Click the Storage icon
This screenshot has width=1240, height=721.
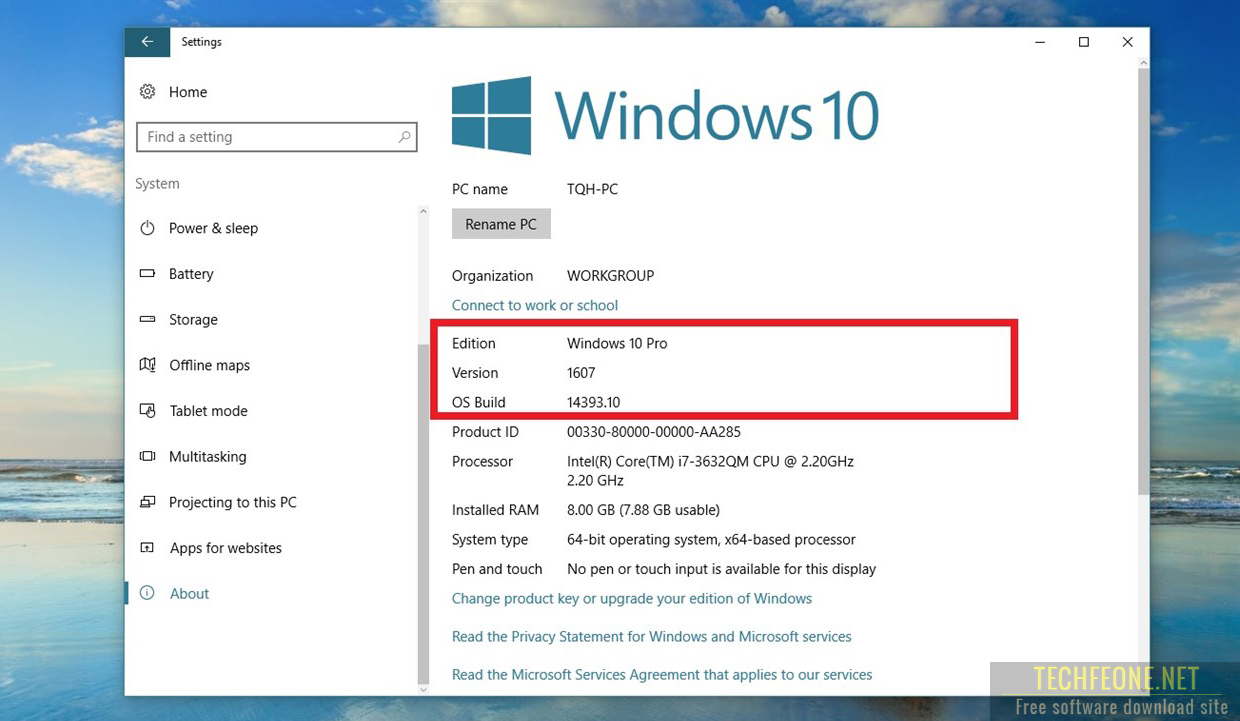pyautogui.click(x=146, y=319)
